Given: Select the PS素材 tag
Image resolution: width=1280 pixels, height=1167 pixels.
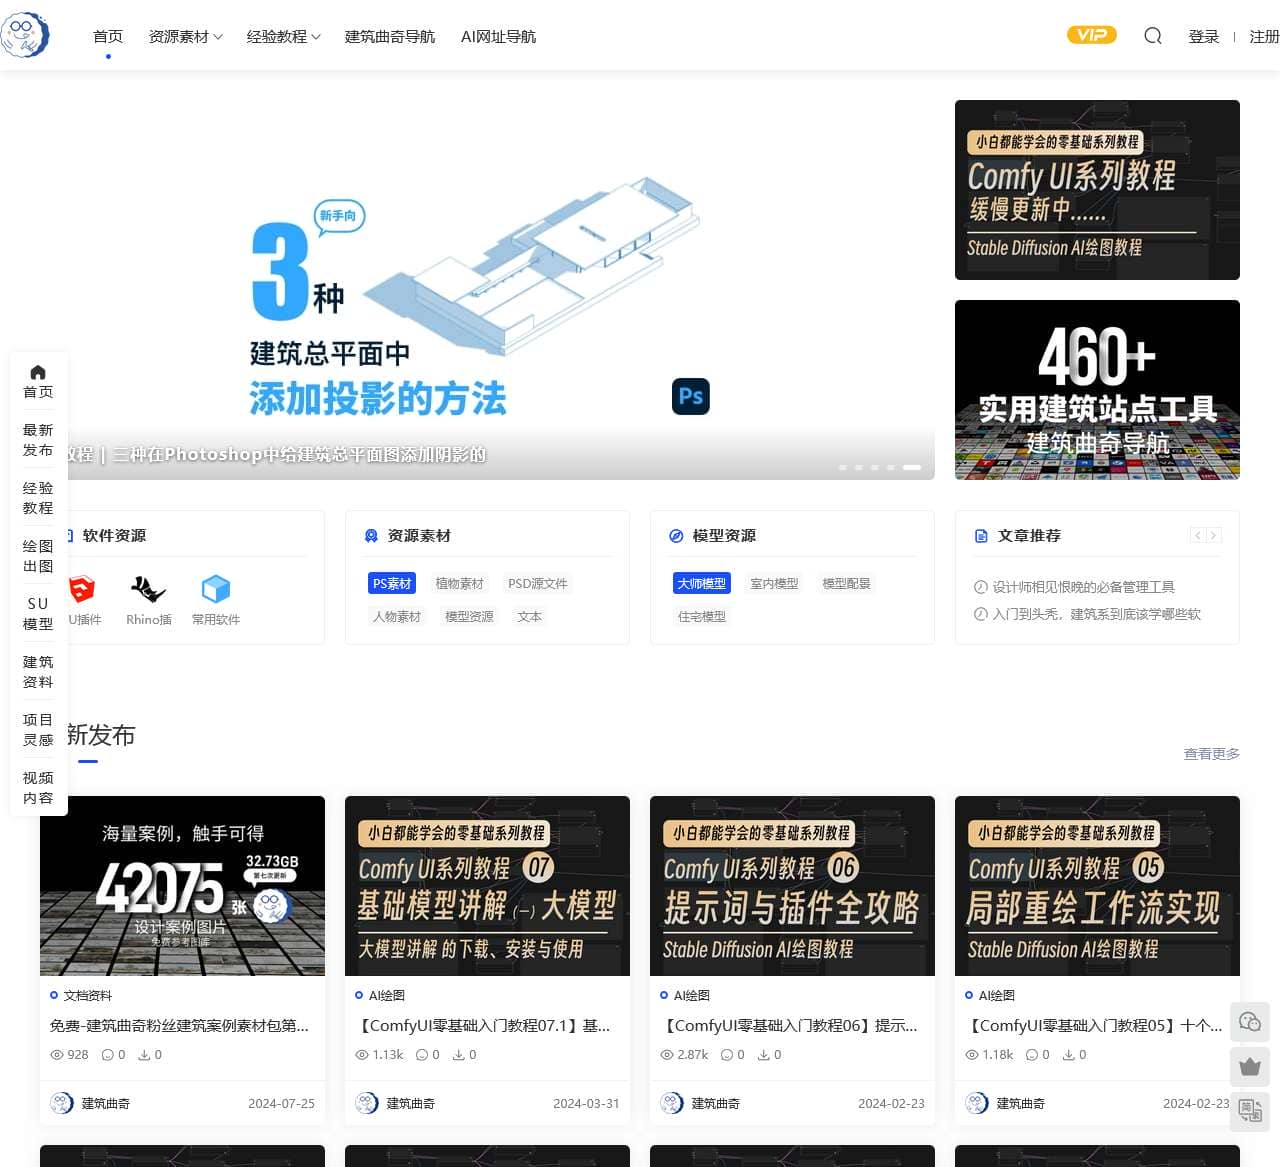Looking at the screenshot, I should [392, 584].
